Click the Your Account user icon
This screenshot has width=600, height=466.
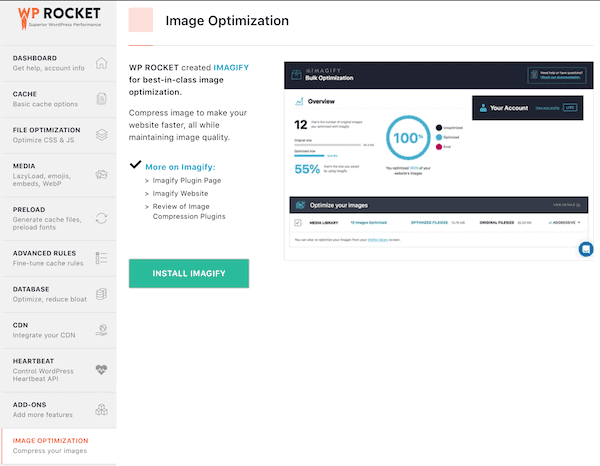pyautogui.click(x=483, y=108)
